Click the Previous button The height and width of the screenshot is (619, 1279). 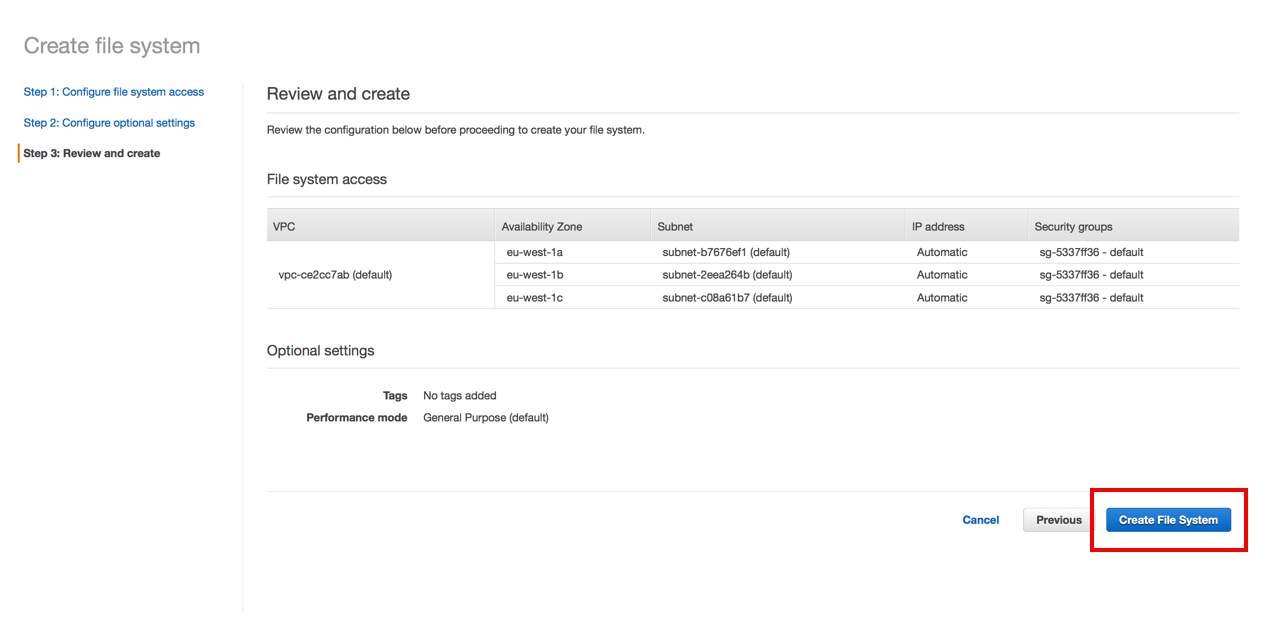(x=1057, y=519)
